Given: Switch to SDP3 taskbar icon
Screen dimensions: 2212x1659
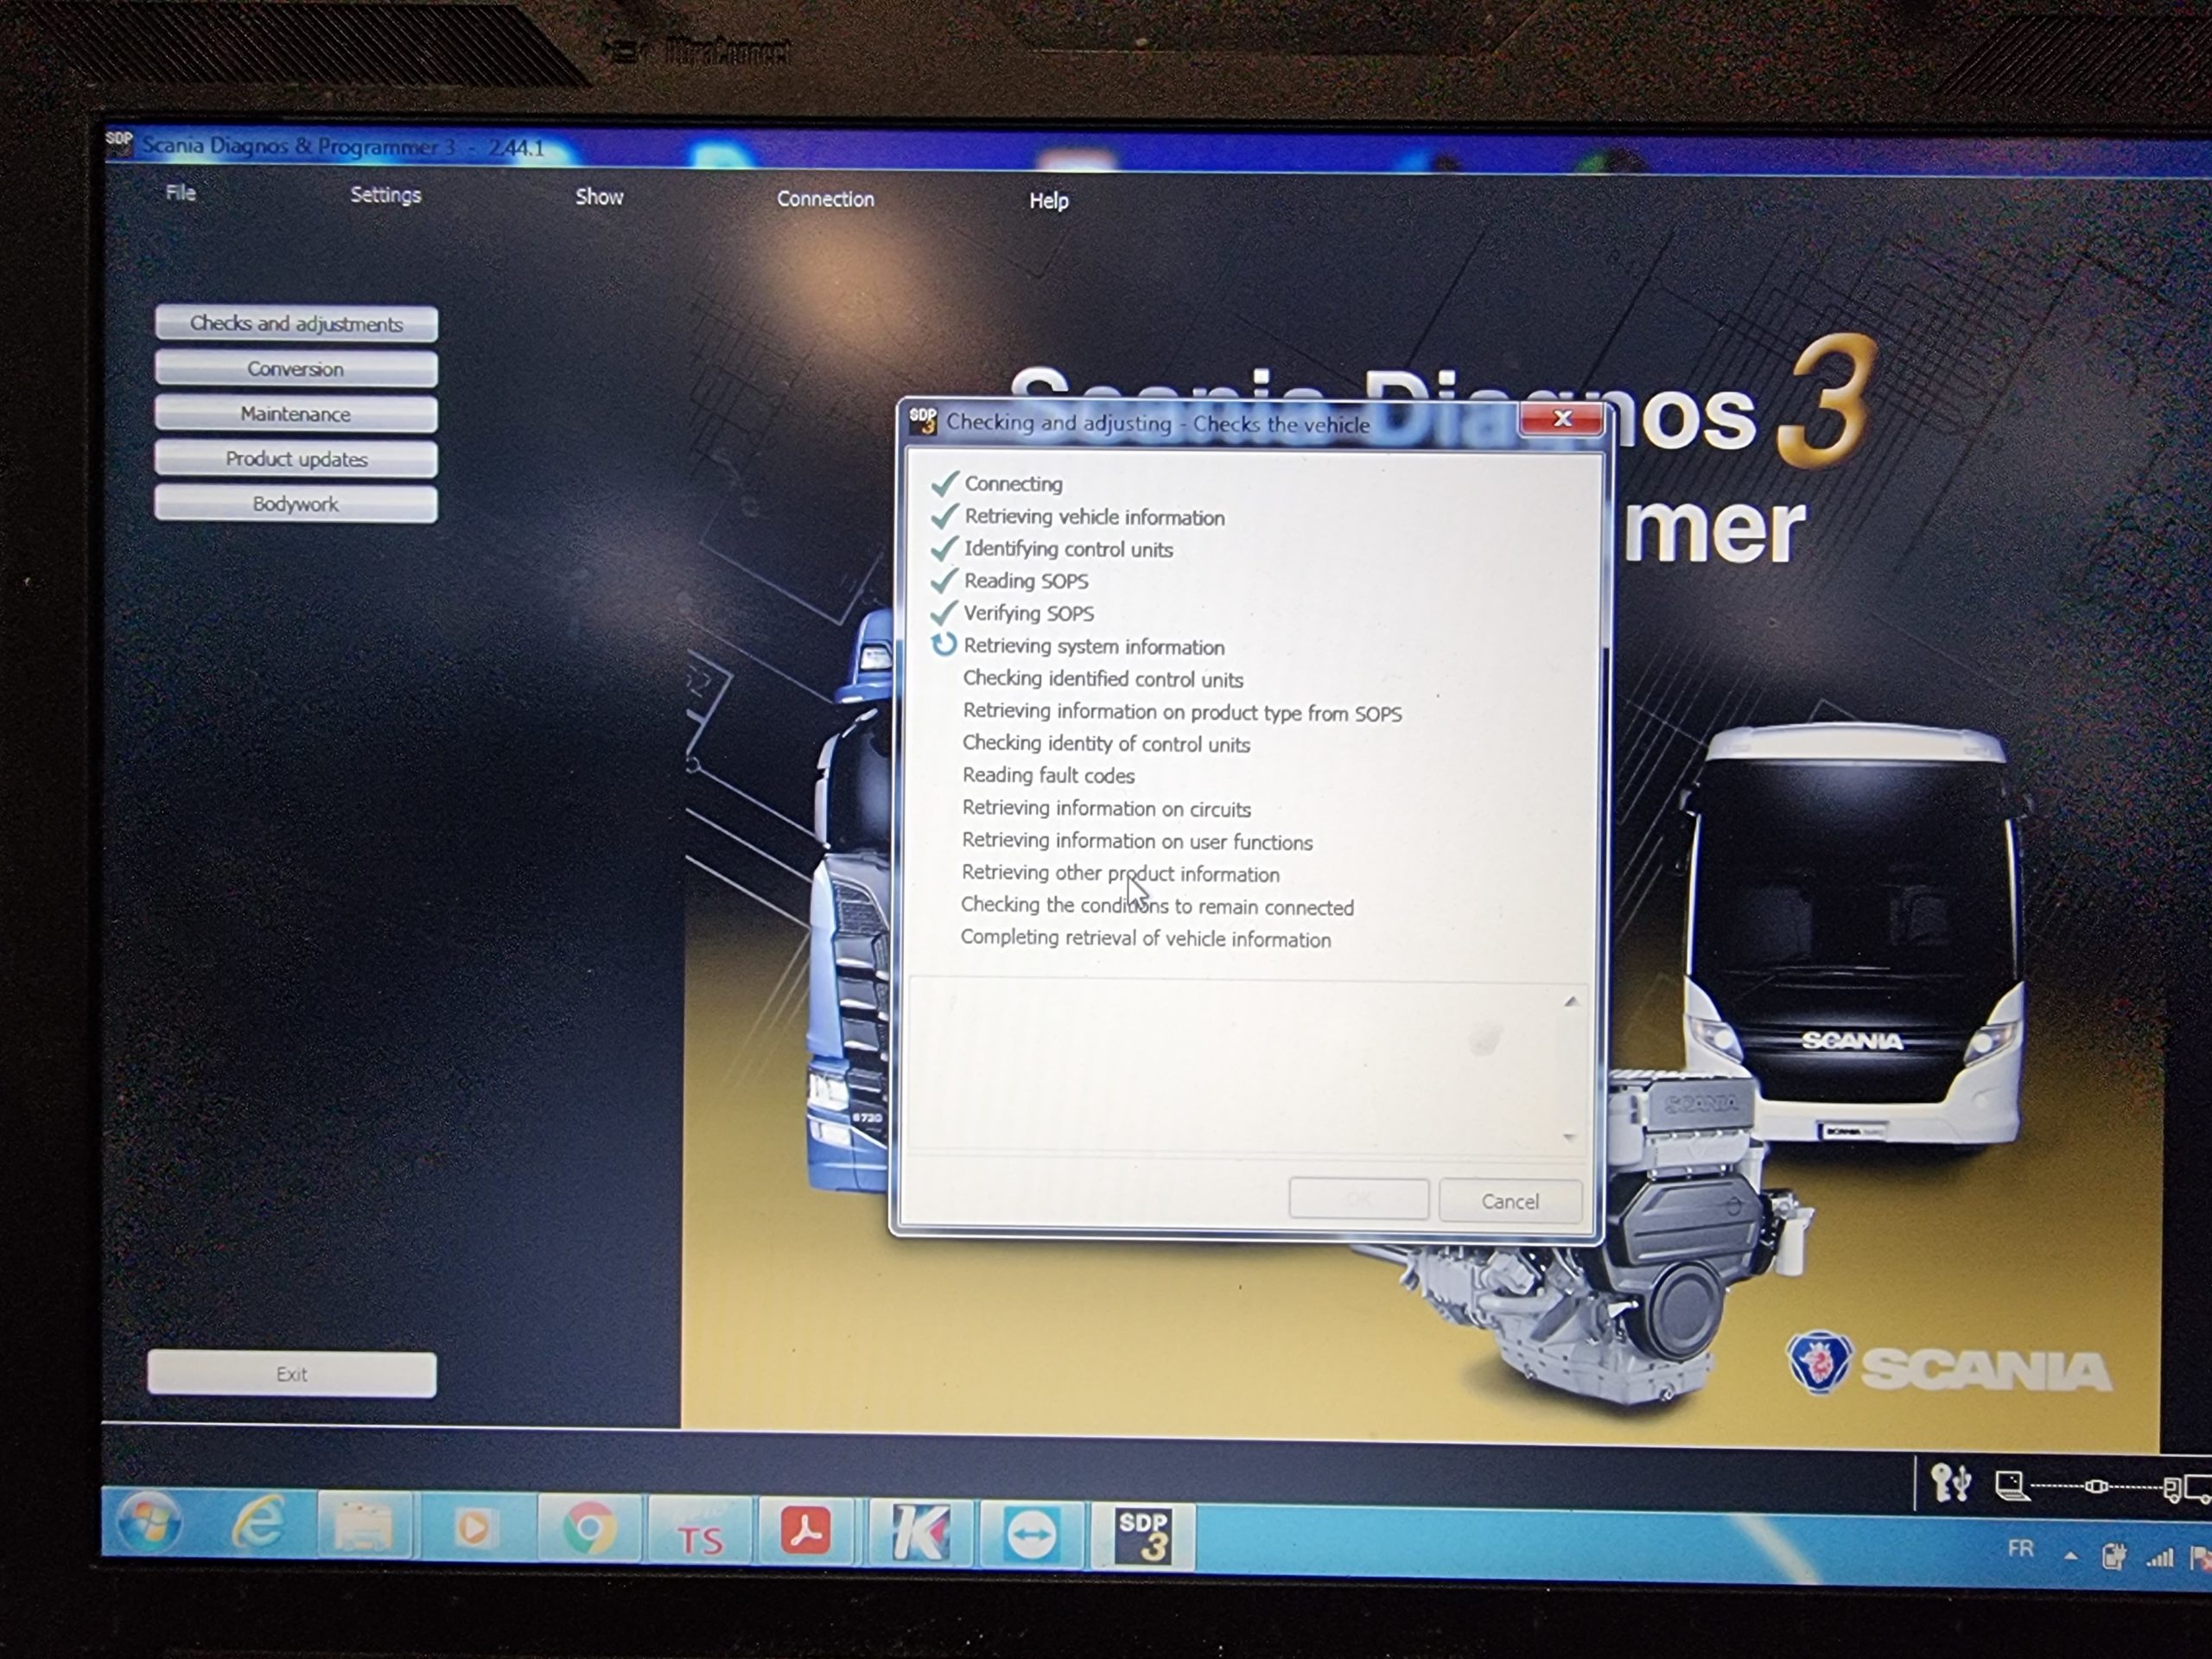Looking at the screenshot, I should point(1142,1536).
